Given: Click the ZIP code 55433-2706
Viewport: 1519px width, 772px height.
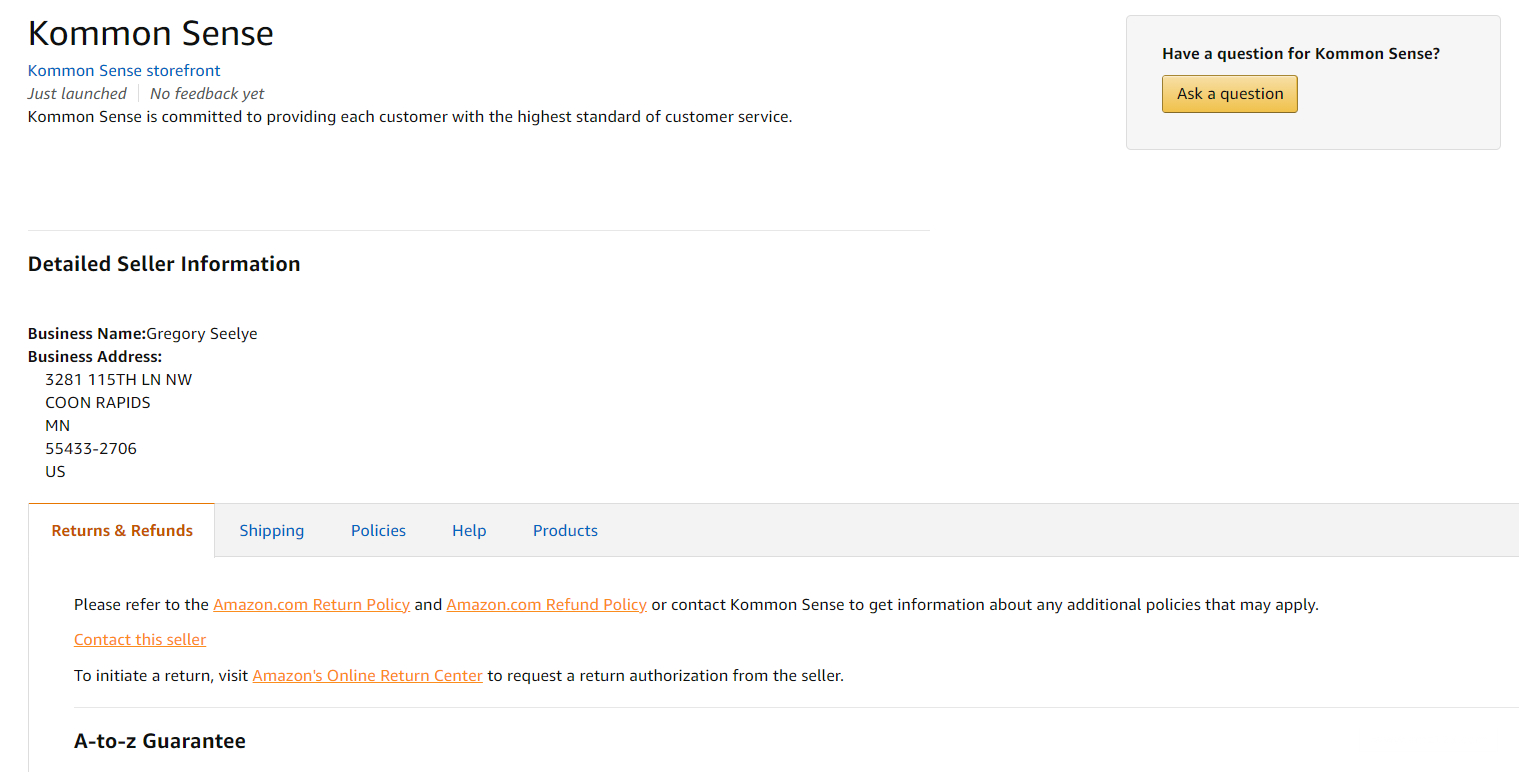Looking at the screenshot, I should [91, 449].
